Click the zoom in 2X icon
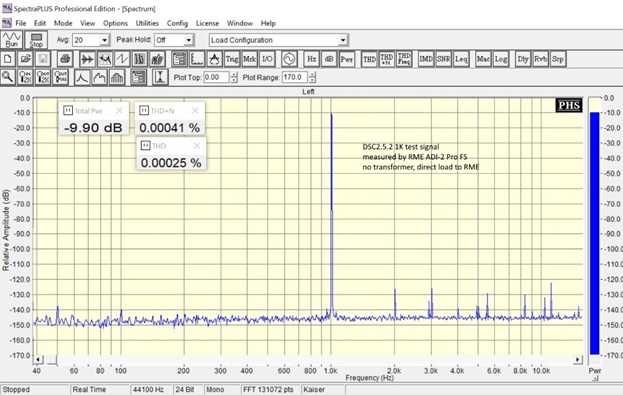This screenshot has height=395, width=623. [x=25, y=77]
